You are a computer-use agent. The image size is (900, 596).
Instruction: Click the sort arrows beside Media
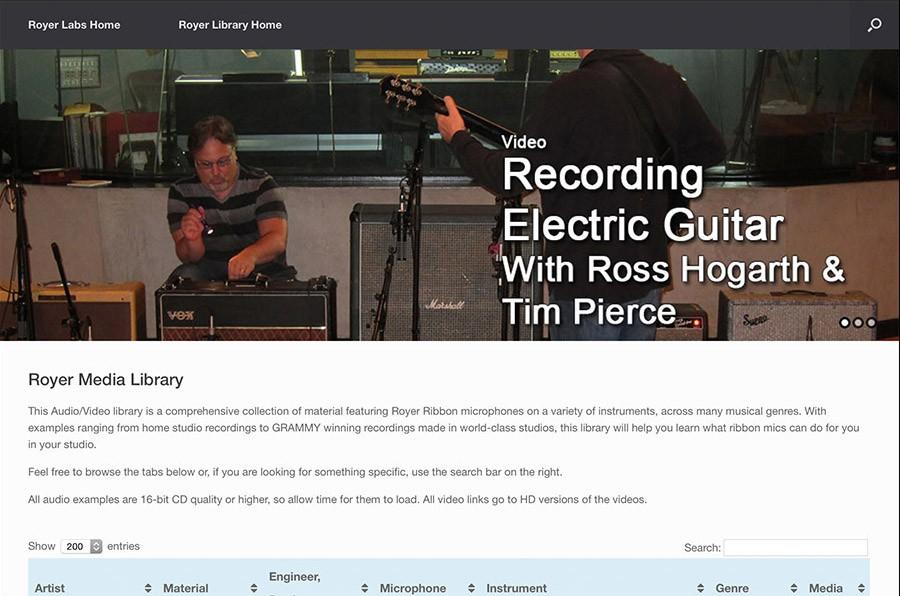(x=861, y=588)
